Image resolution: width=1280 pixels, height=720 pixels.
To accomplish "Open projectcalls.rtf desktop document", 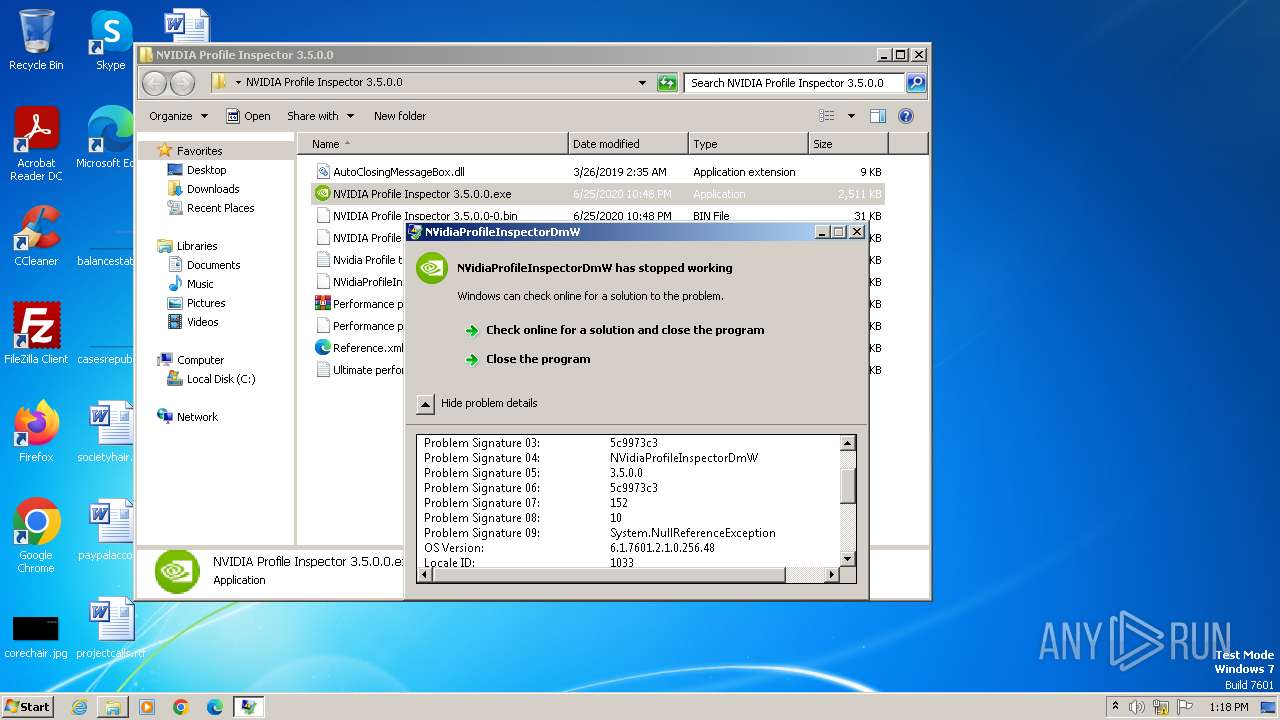I will 110,628.
